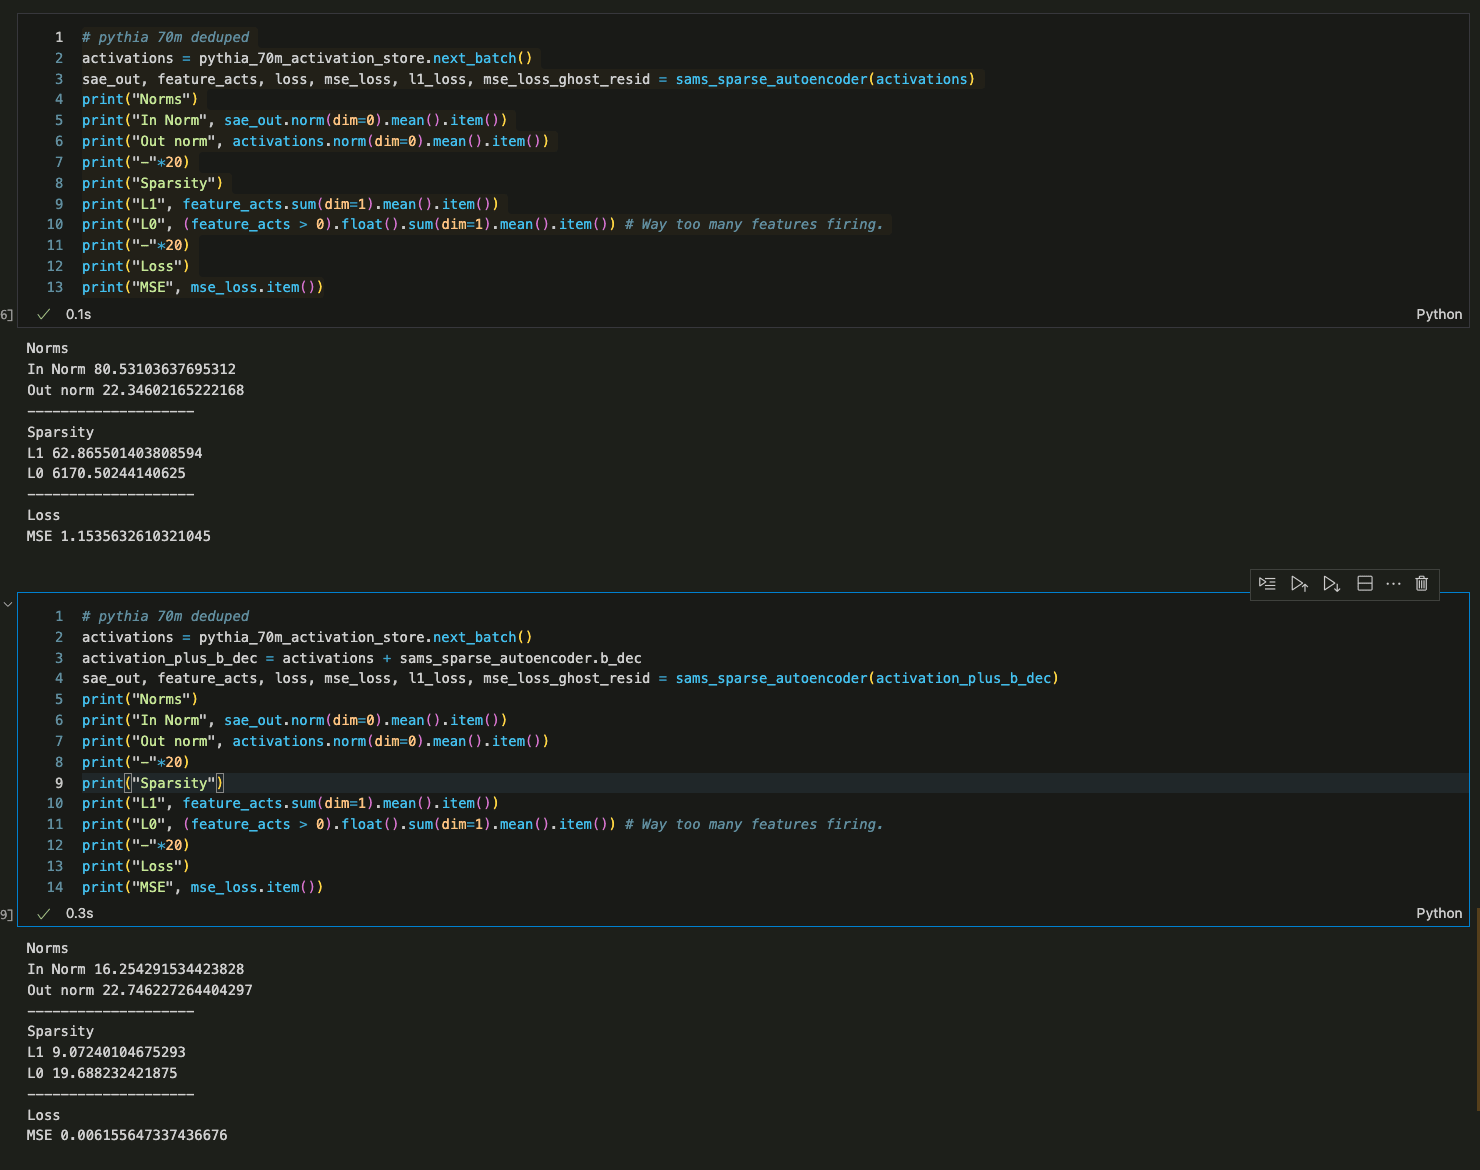Viewport: 1480px width, 1170px height.
Task: Click line number 13 in first cell
Action: click(55, 287)
